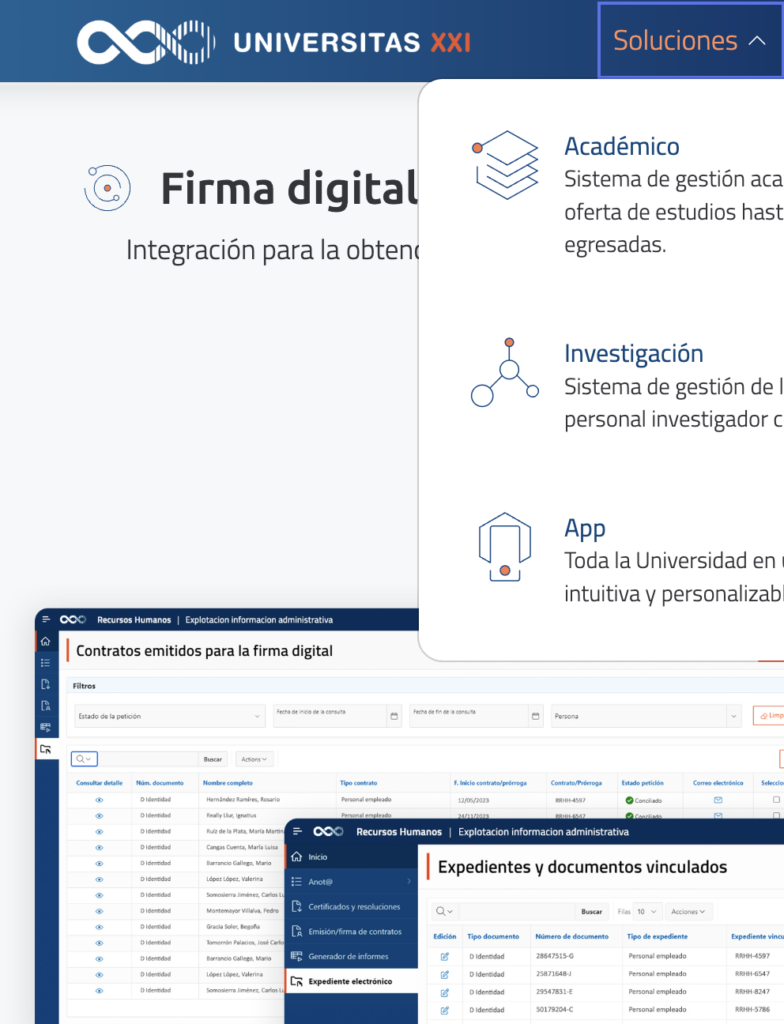Open the Filas rows-per-page dropdown
The width and height of the screenshot is (784, 1024).
[x=647, y=911]
